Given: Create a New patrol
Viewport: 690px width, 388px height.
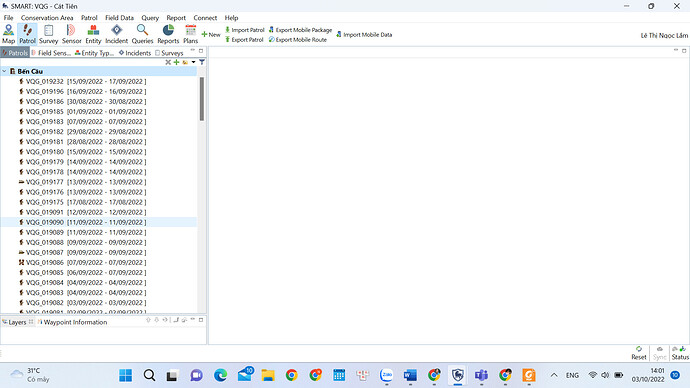Looking at the screenshot, I should pos(211,34).
